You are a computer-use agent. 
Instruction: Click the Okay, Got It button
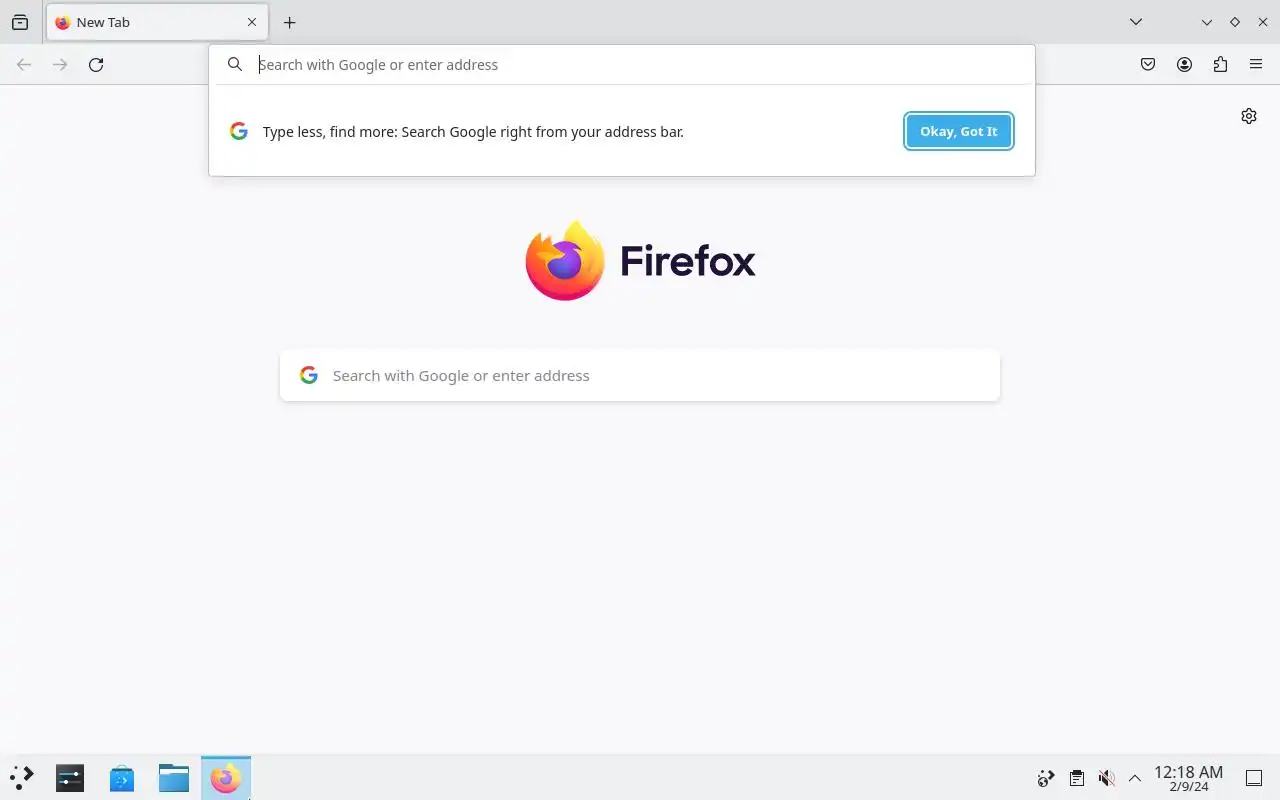coord(959,131)
